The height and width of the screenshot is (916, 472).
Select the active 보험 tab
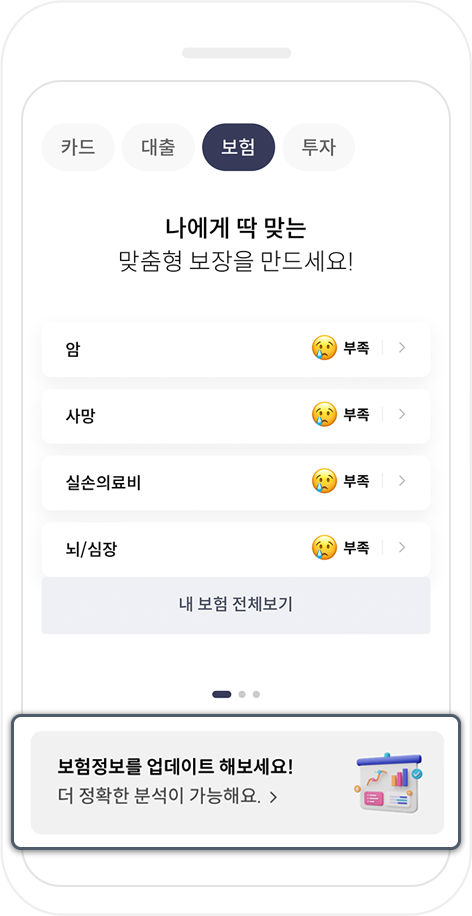238,147
